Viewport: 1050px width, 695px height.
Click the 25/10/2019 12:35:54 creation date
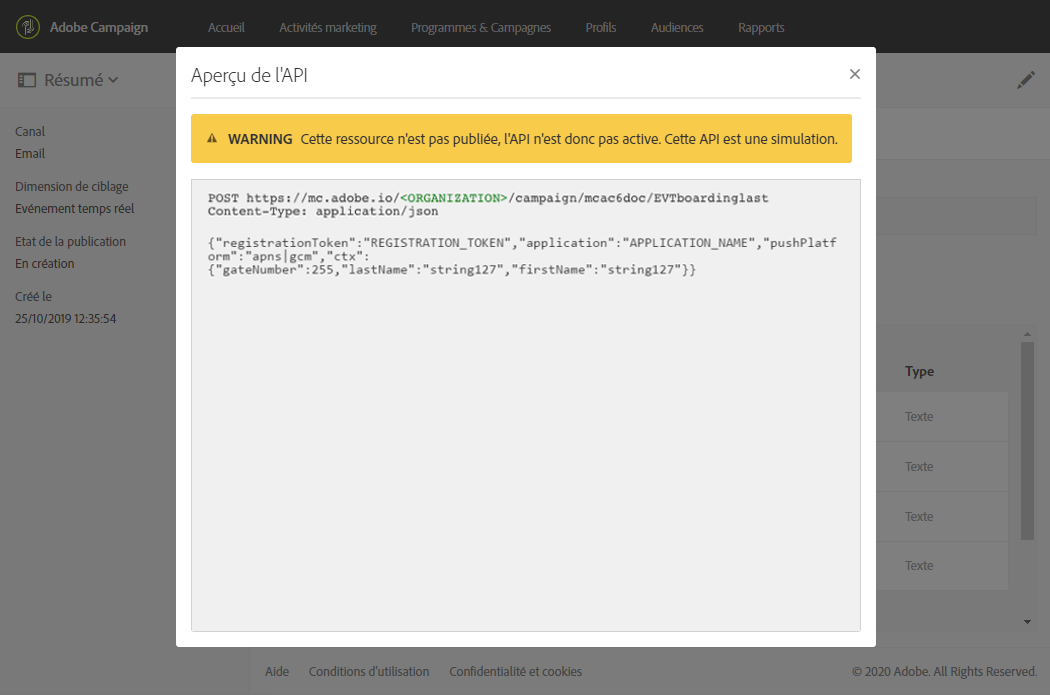click(66, 319)
